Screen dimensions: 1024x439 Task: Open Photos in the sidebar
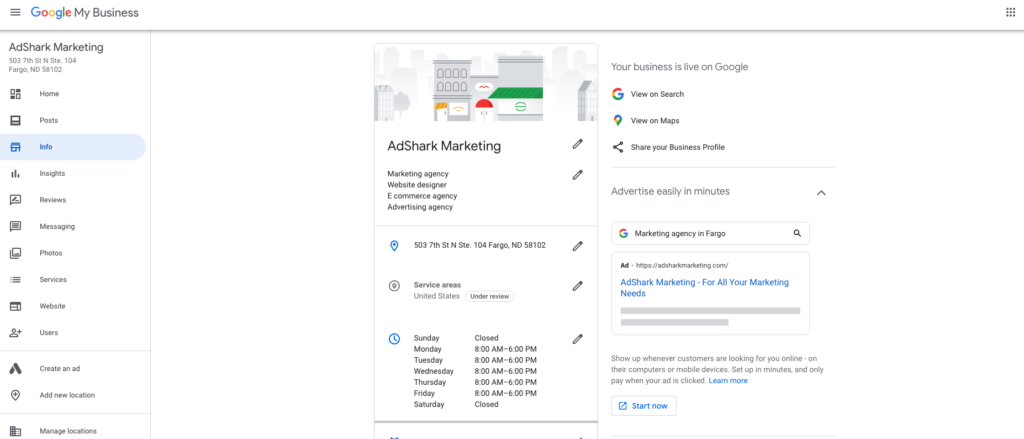click(51, 253)
